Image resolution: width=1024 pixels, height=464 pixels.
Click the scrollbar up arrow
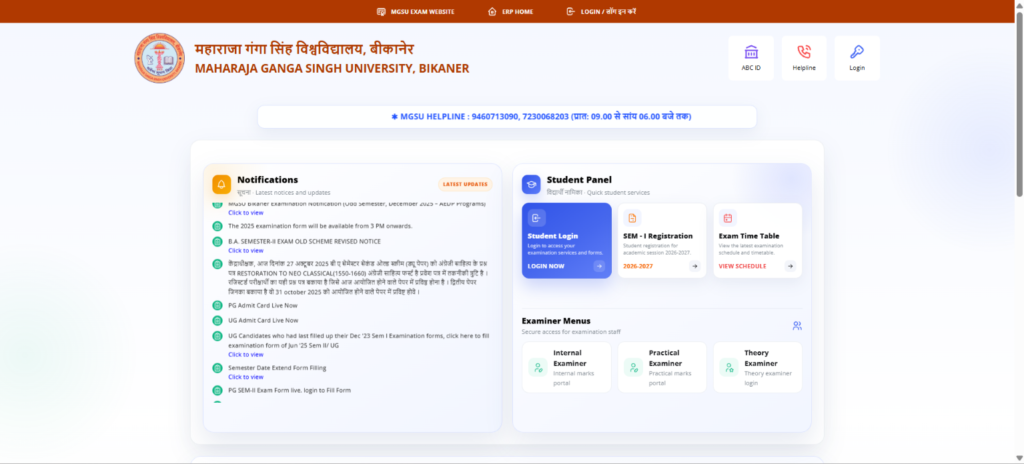[1019, 4]
